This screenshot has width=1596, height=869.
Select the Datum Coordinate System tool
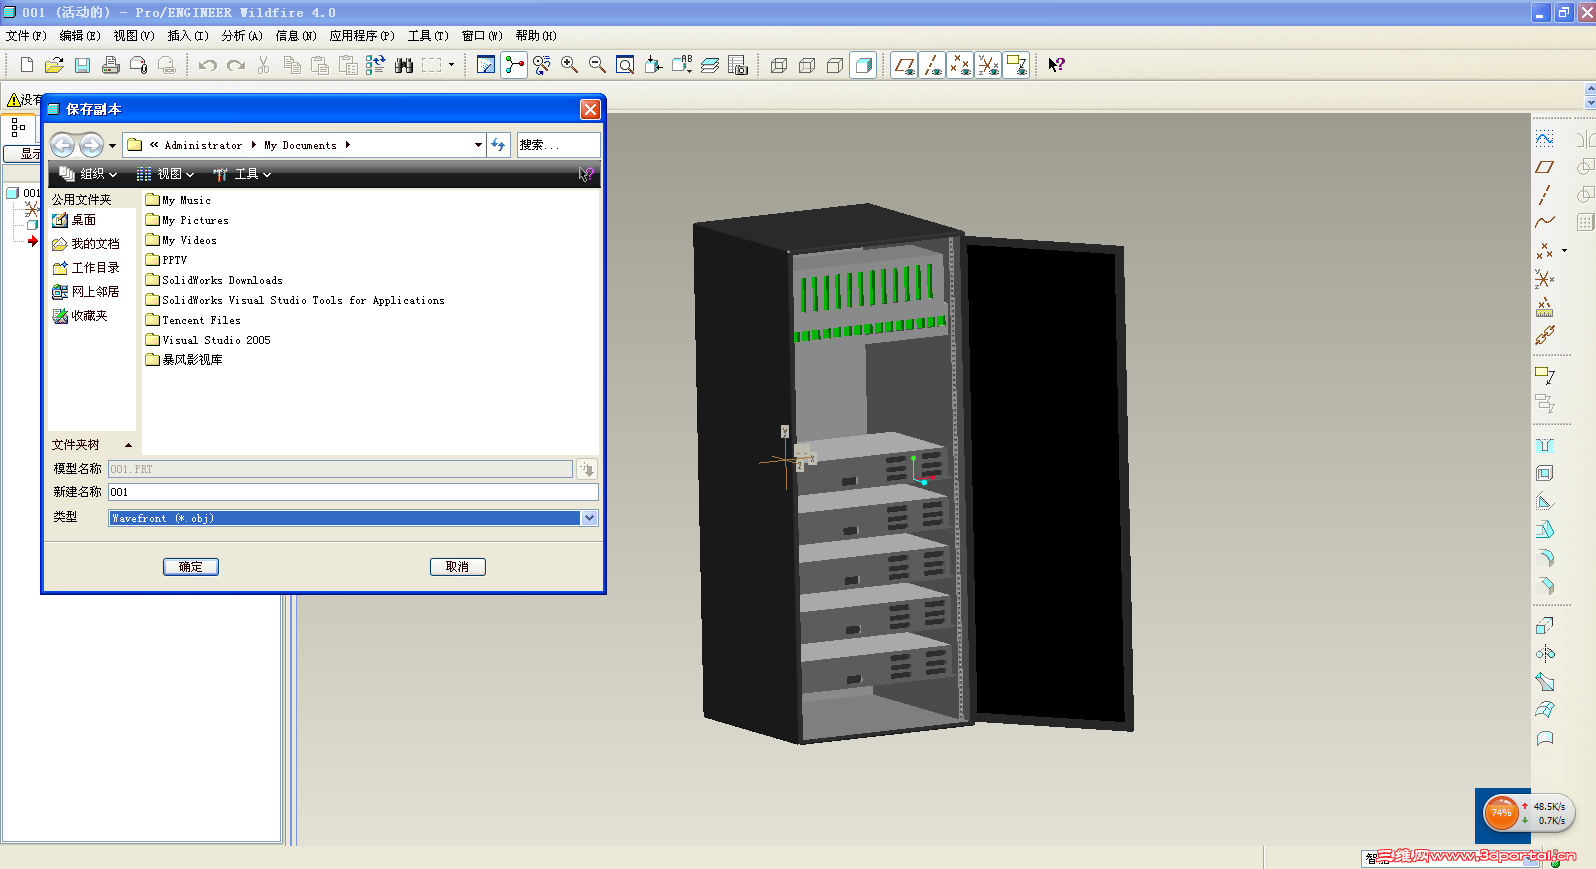click(1545, 279)
